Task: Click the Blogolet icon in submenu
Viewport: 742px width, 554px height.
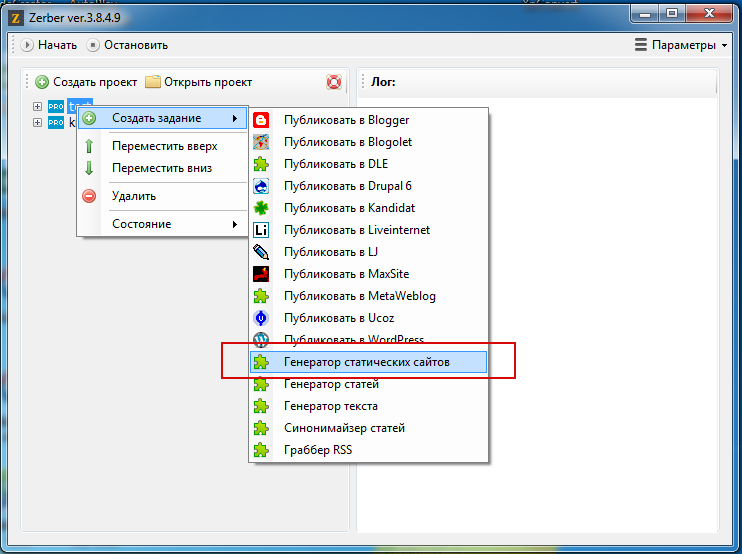Action: tap(261, 142)
